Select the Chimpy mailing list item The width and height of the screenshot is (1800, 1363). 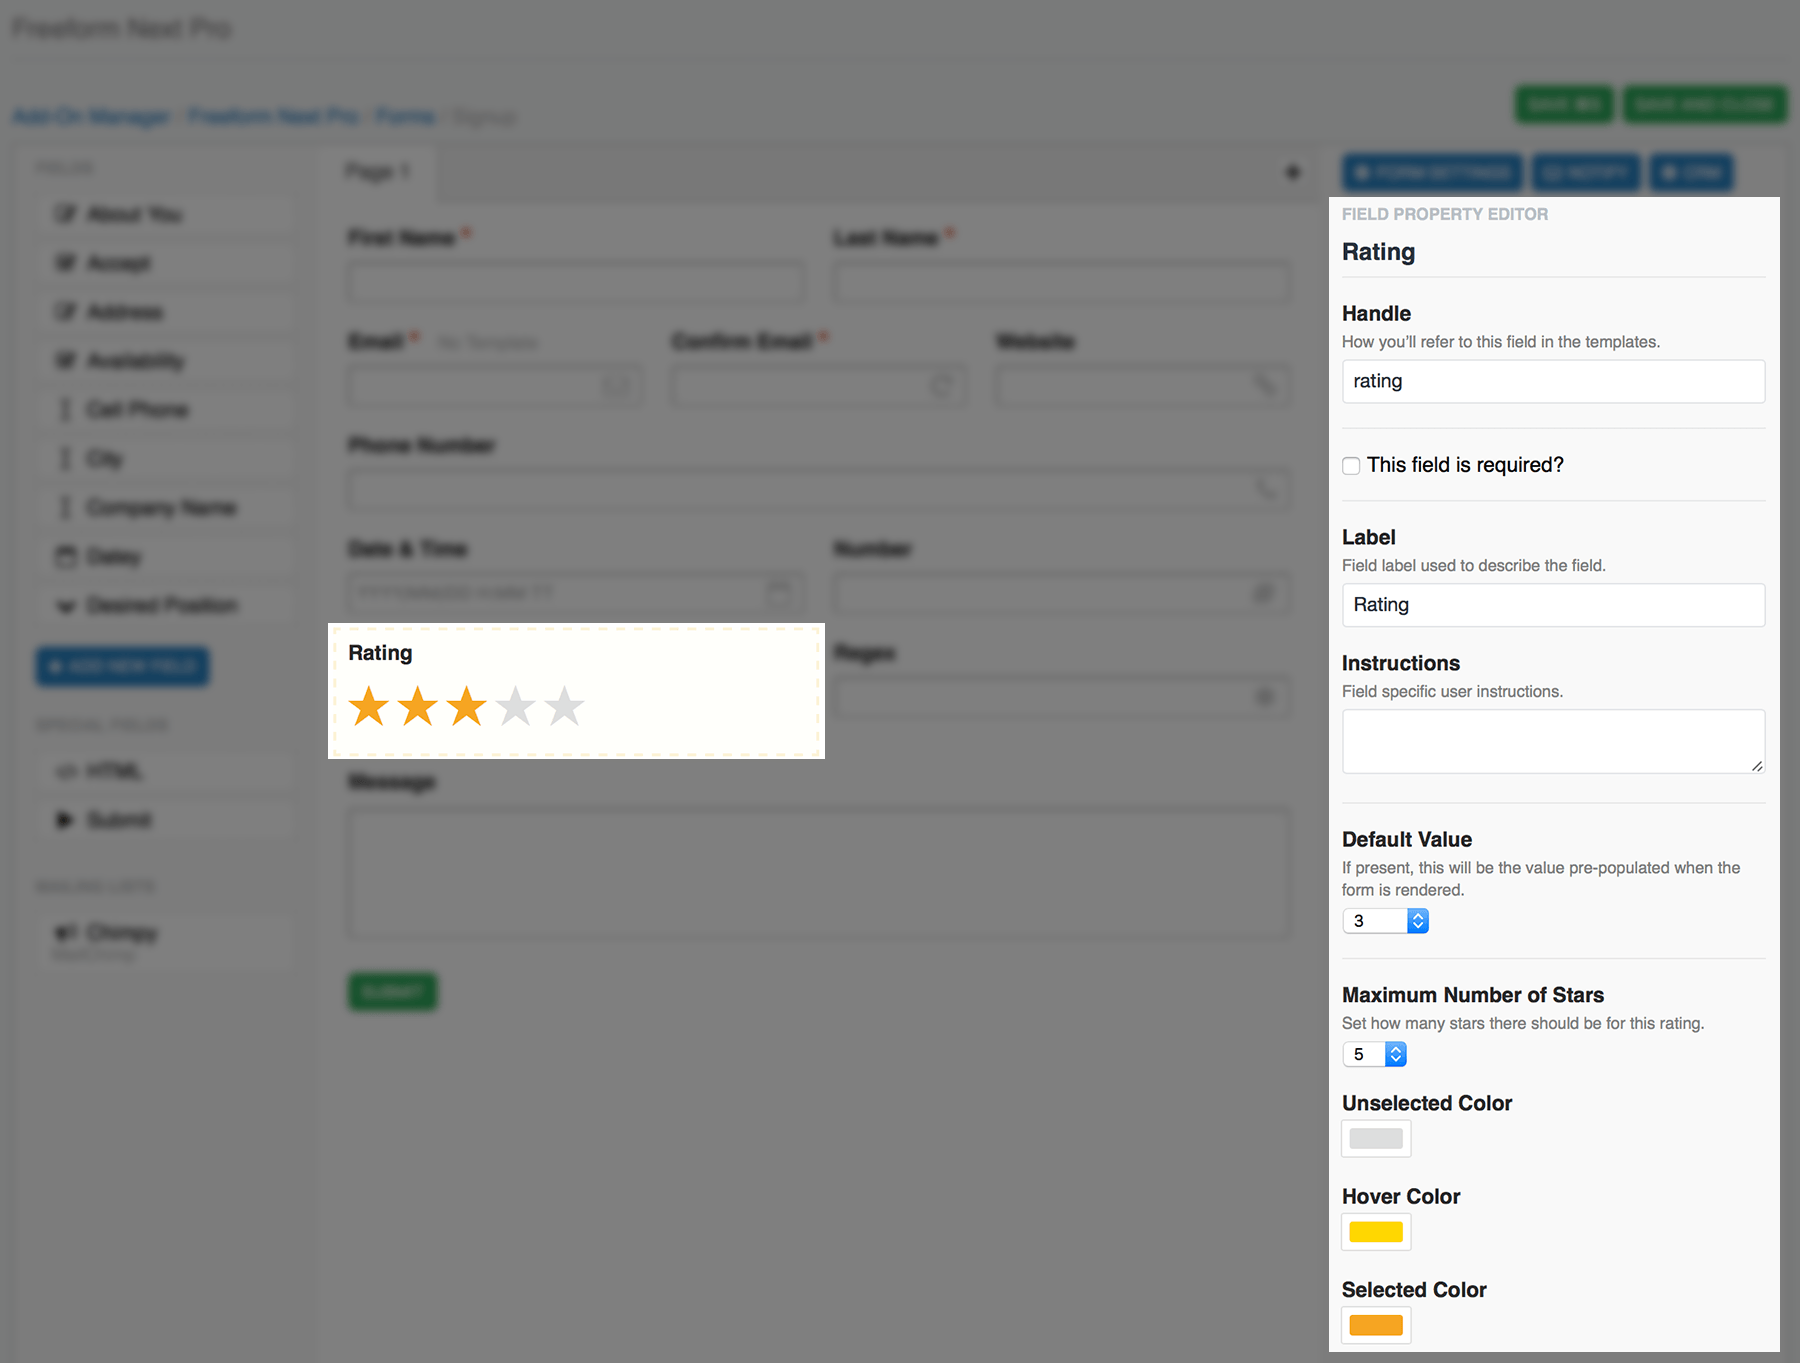[x=166, y=941]
